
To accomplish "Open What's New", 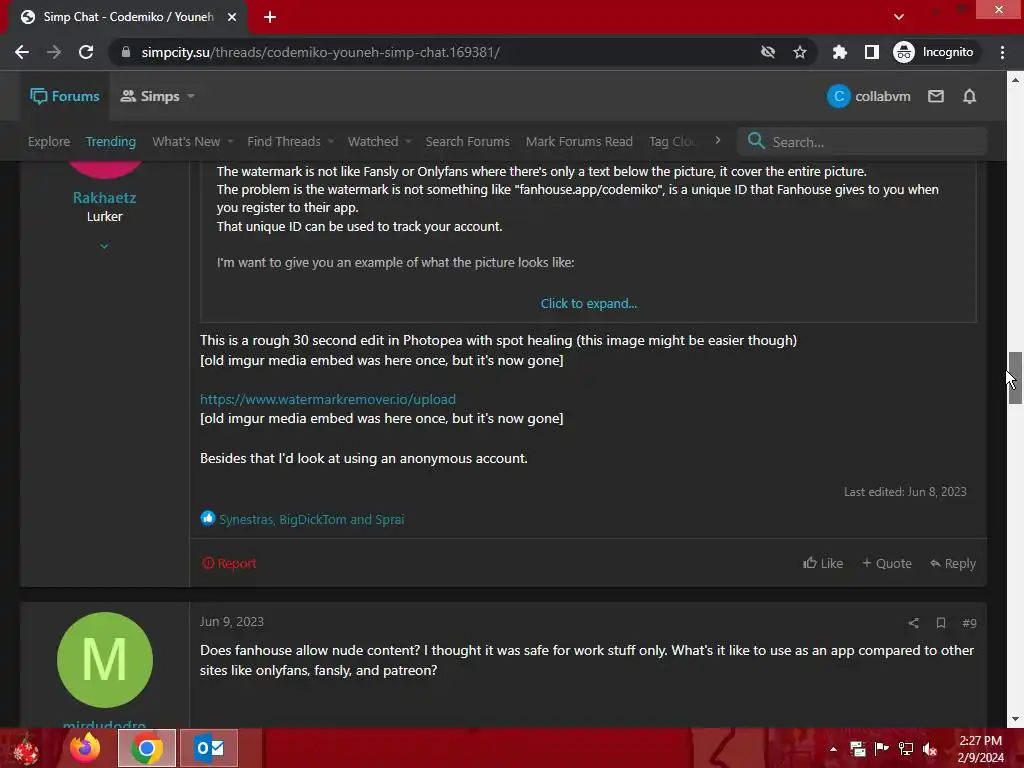I will pos(186,142).
